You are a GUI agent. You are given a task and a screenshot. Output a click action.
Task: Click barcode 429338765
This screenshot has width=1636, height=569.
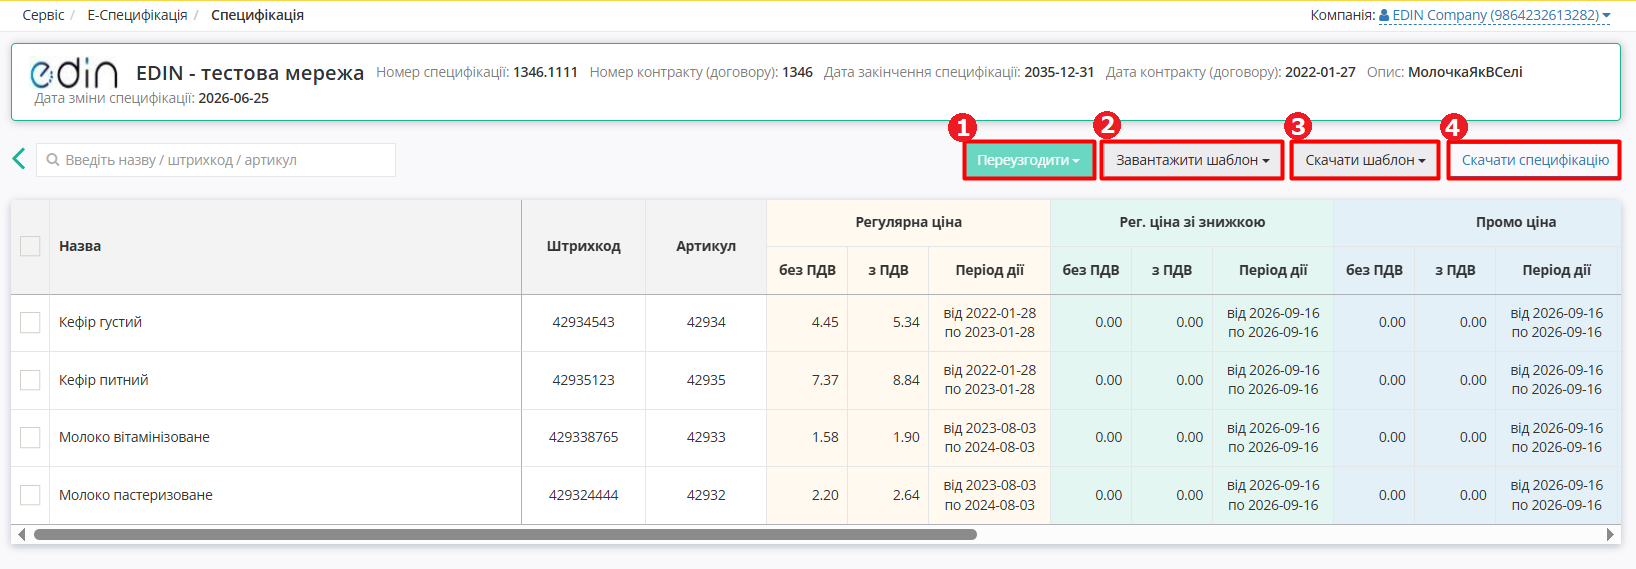[584, 437]
